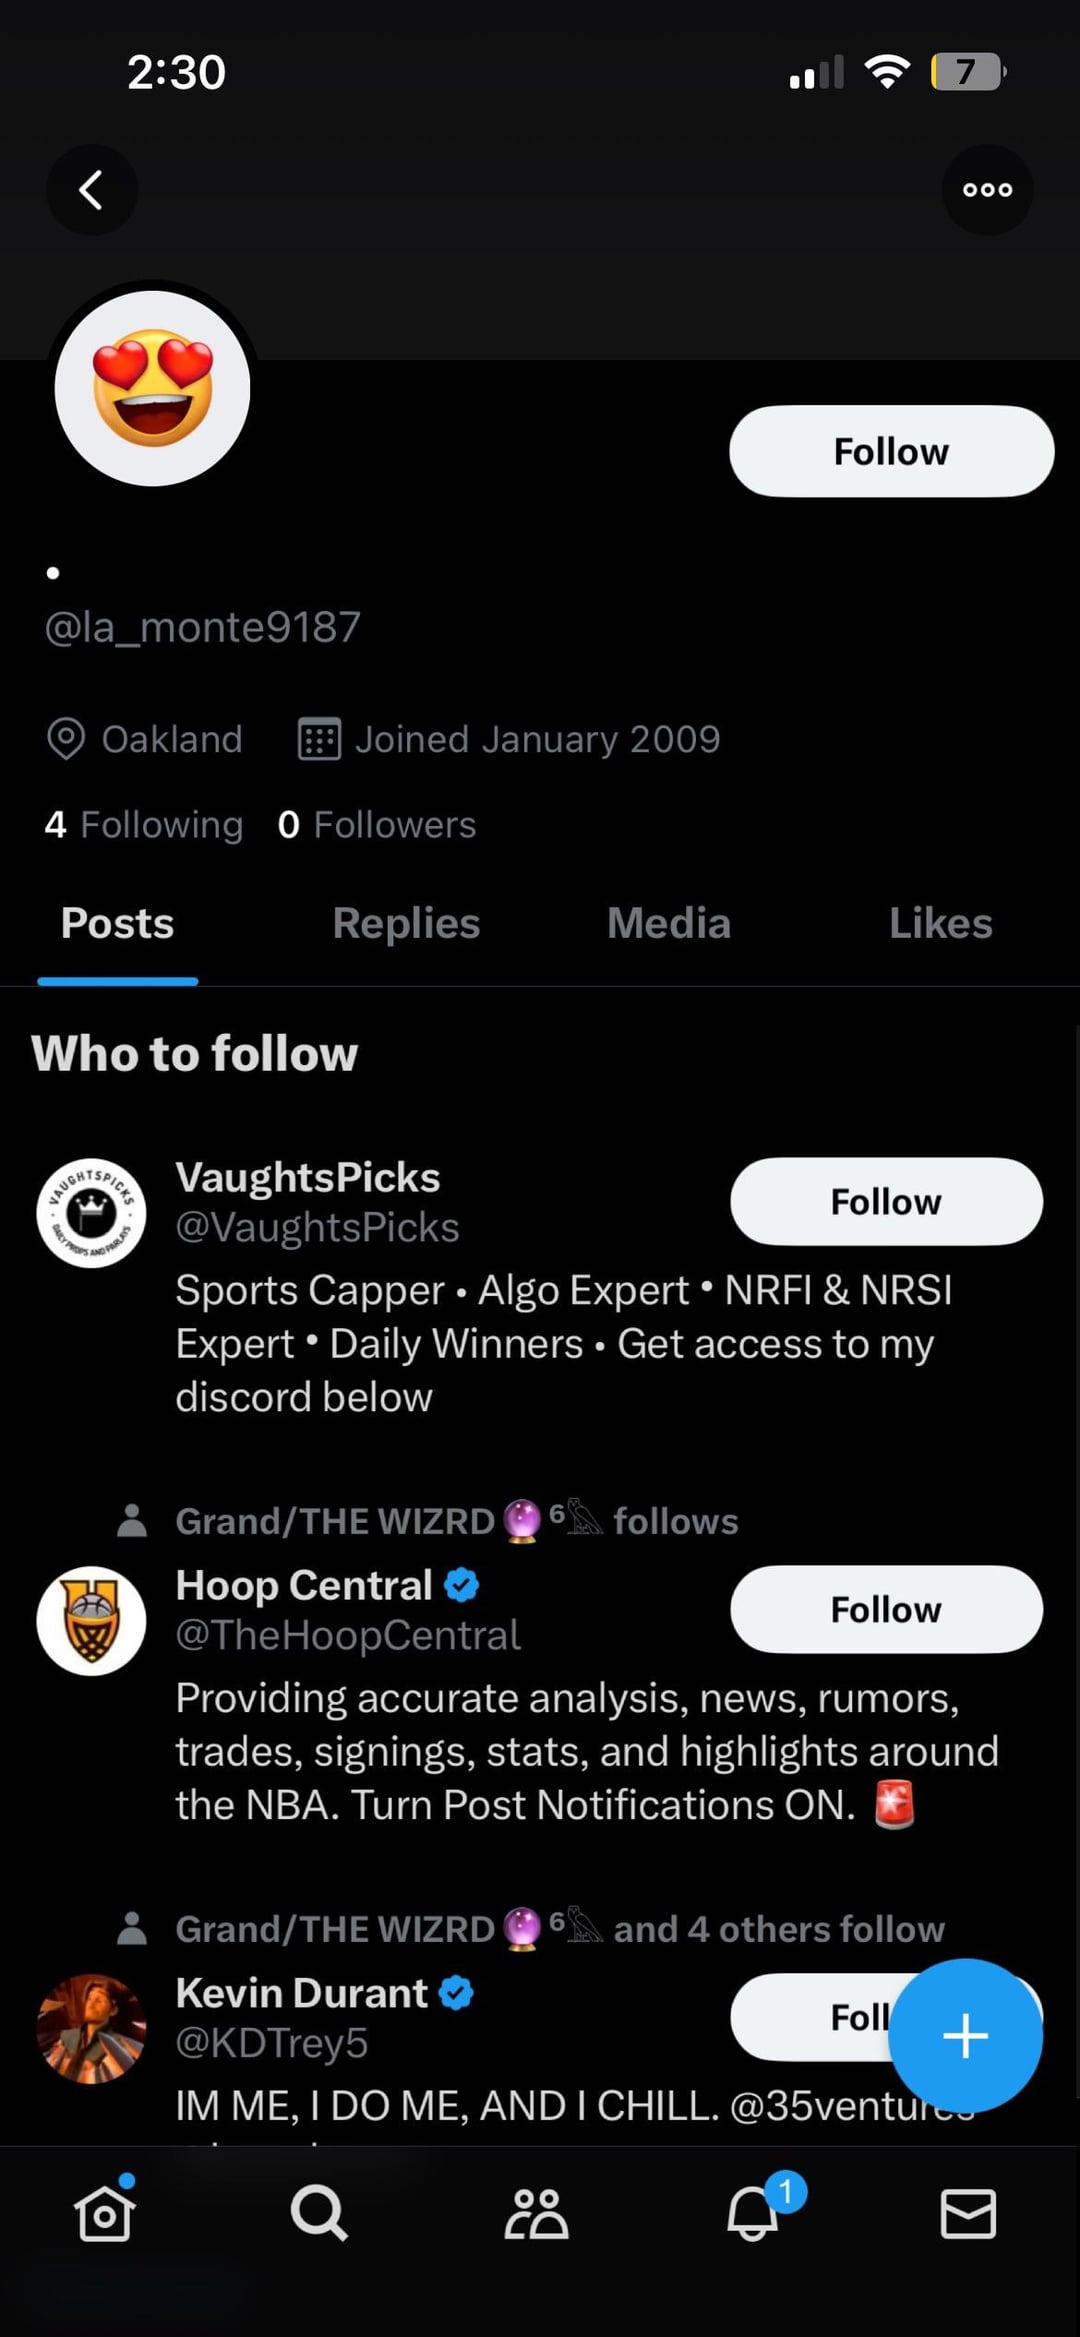Switch to the Media tab
This screenshot has height=2337, width=1080.
click(668, 923)
